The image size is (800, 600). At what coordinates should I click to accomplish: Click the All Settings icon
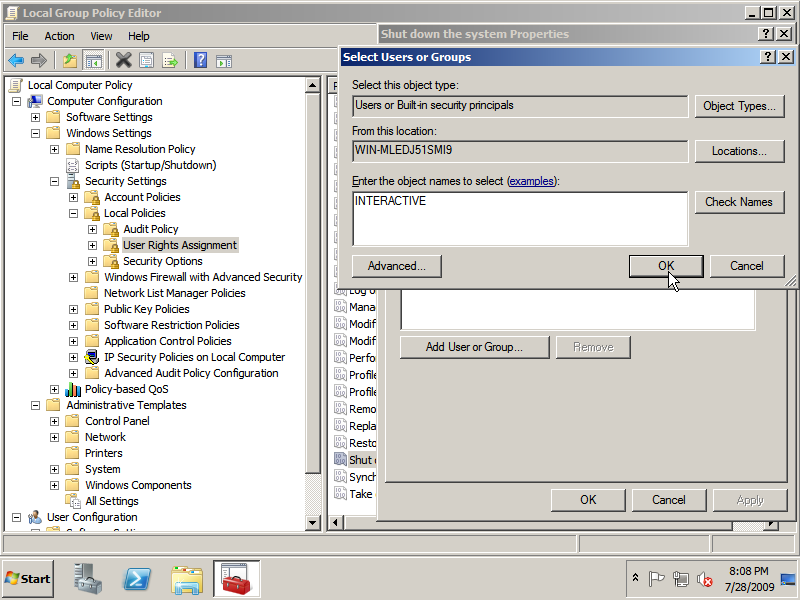73,501
